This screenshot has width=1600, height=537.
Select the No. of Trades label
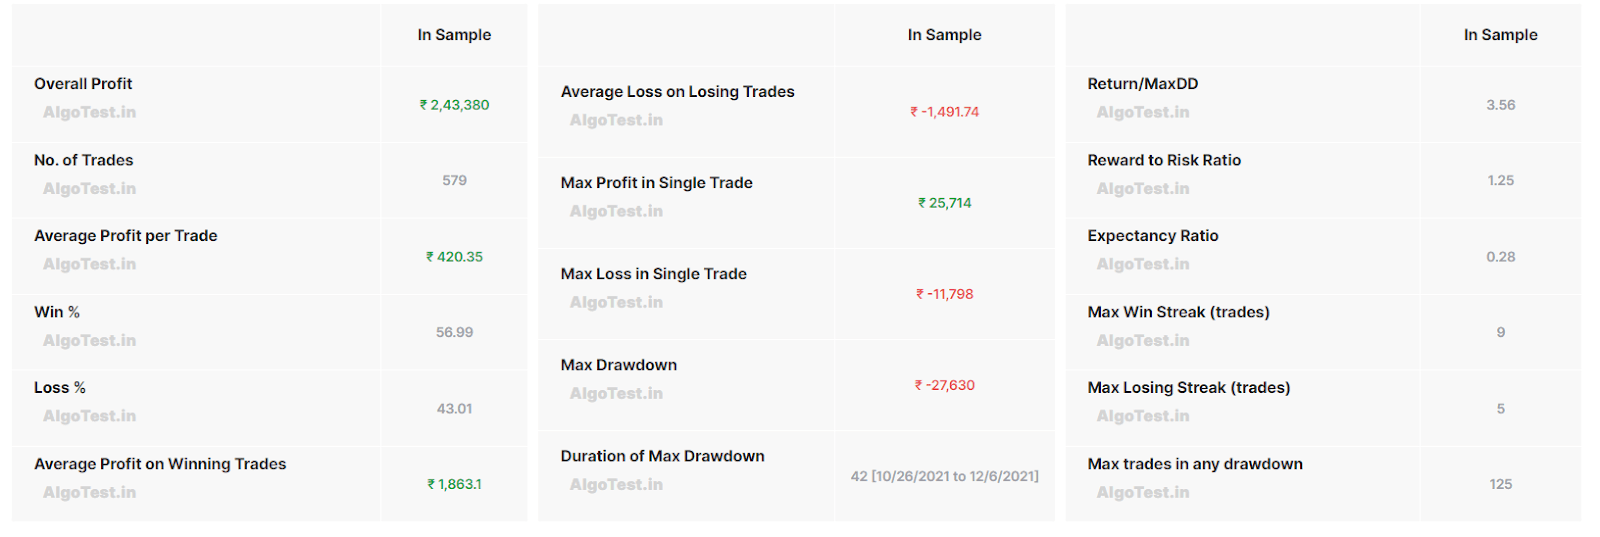pyautogui.click(x=83, y=160)
